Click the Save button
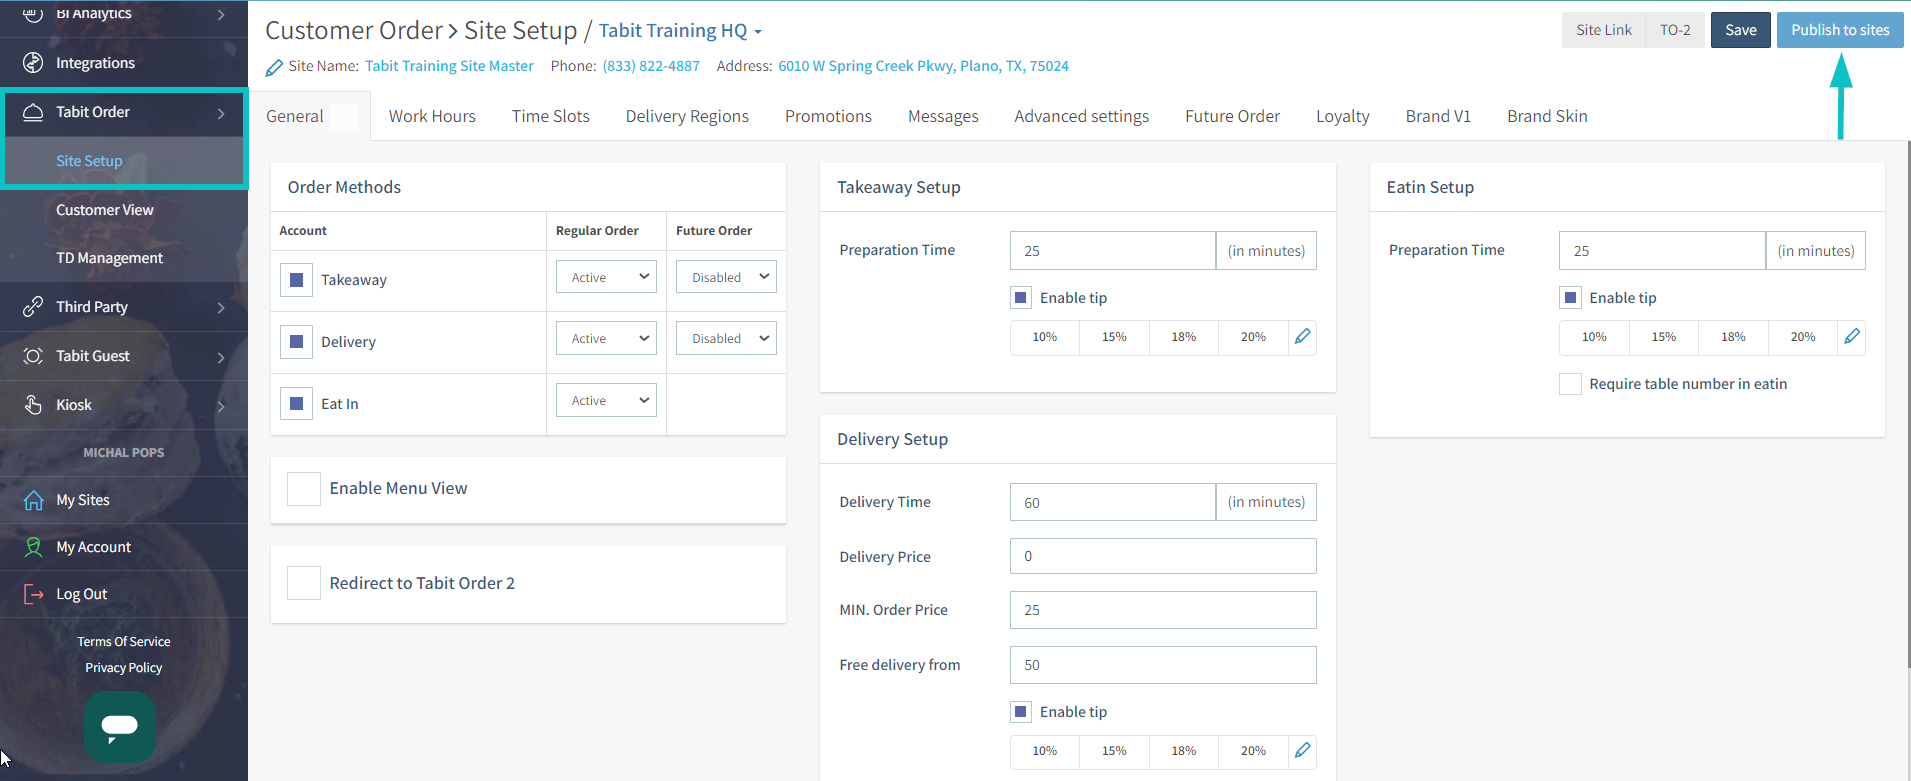The height and width of the screenshot is (781, 1911). coord(1741,30)
